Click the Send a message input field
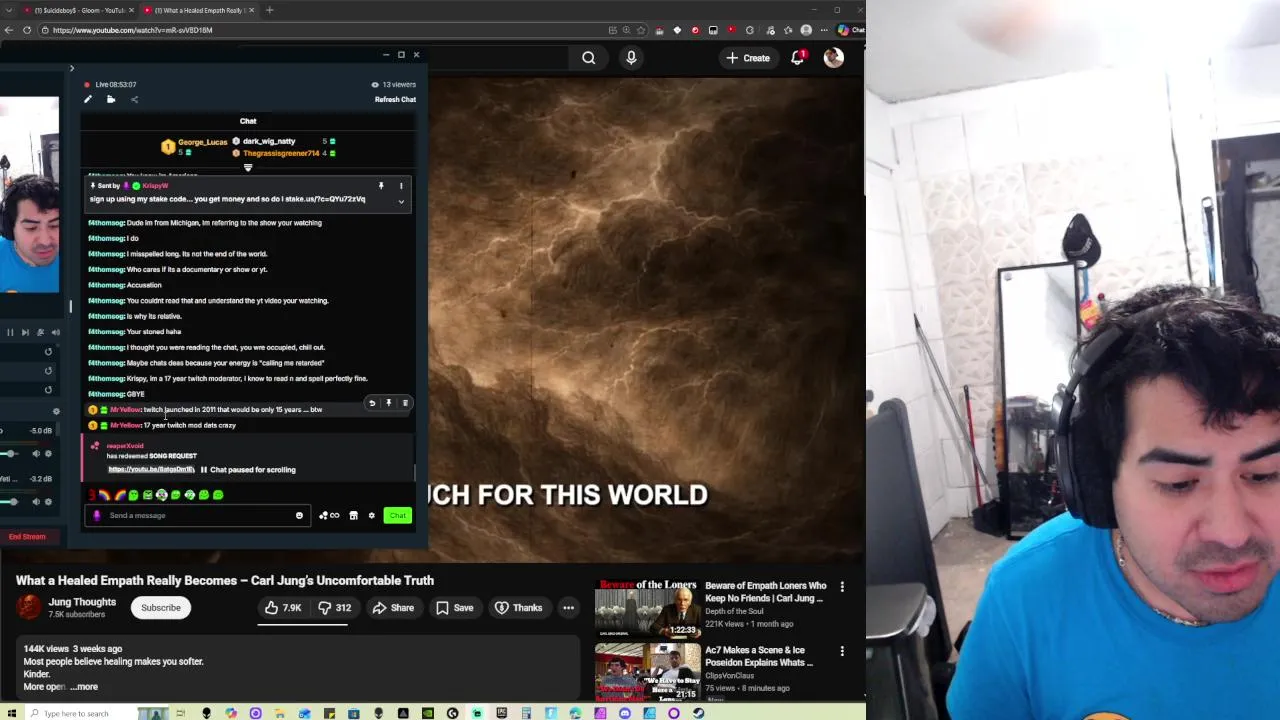Viewport: 1280px width, 720px height. (197, 516)
